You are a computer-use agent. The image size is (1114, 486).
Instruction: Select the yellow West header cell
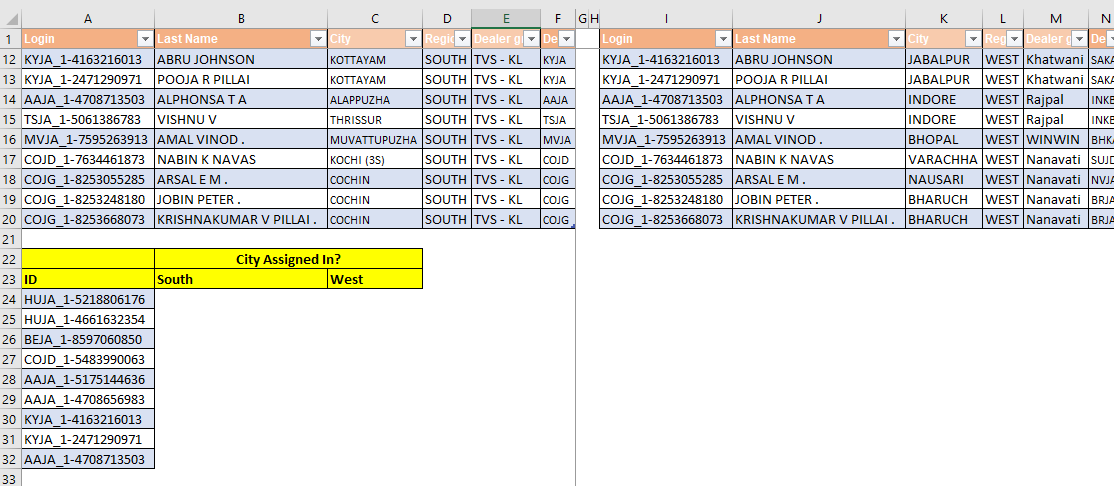pyautogui.click(x=375, y=279)
